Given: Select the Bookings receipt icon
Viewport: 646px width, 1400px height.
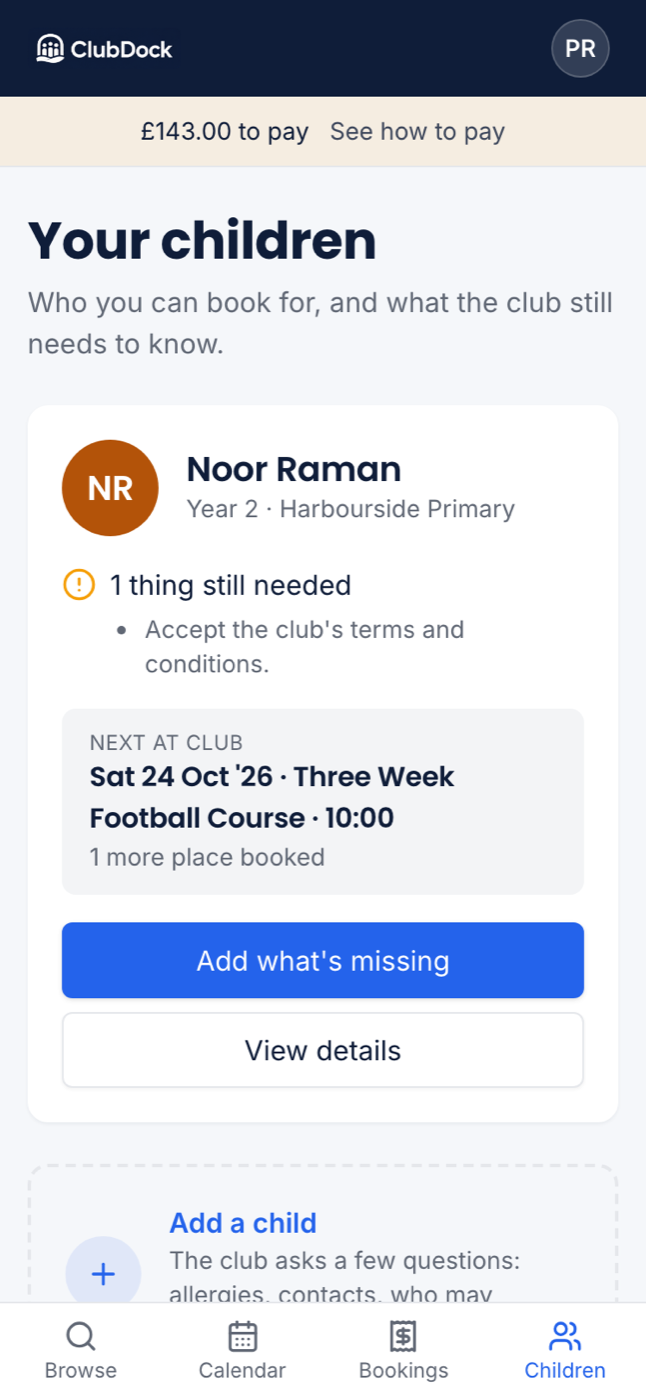Looking at the screenshot, I should [x=403, y=1336].
